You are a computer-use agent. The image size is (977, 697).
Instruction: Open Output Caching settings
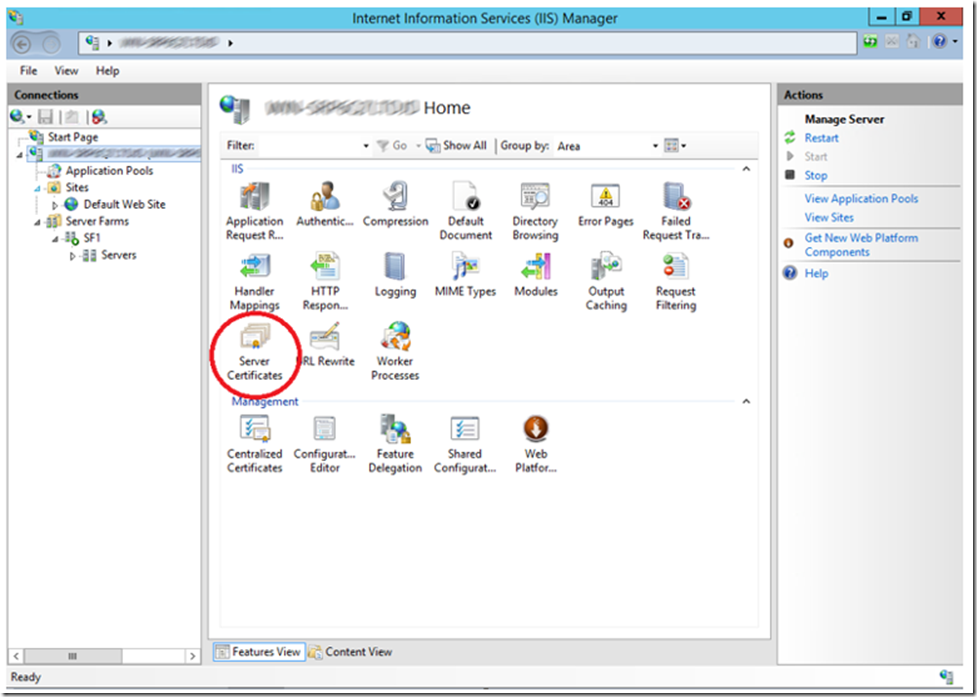tap(606, 281)
